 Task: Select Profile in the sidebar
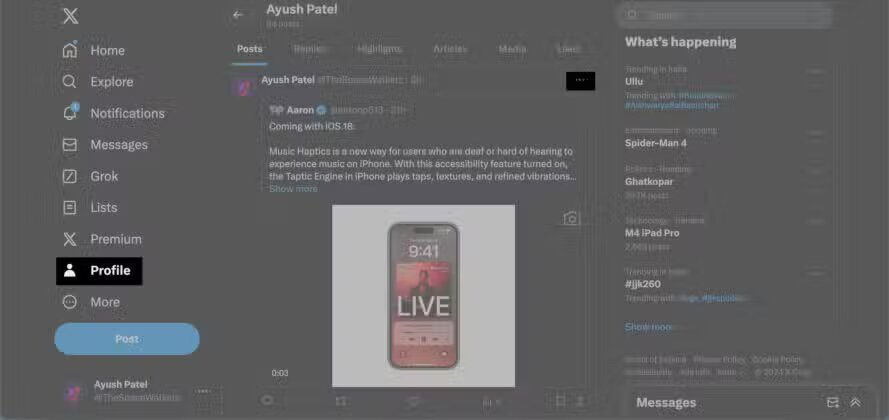pos(99,271)
